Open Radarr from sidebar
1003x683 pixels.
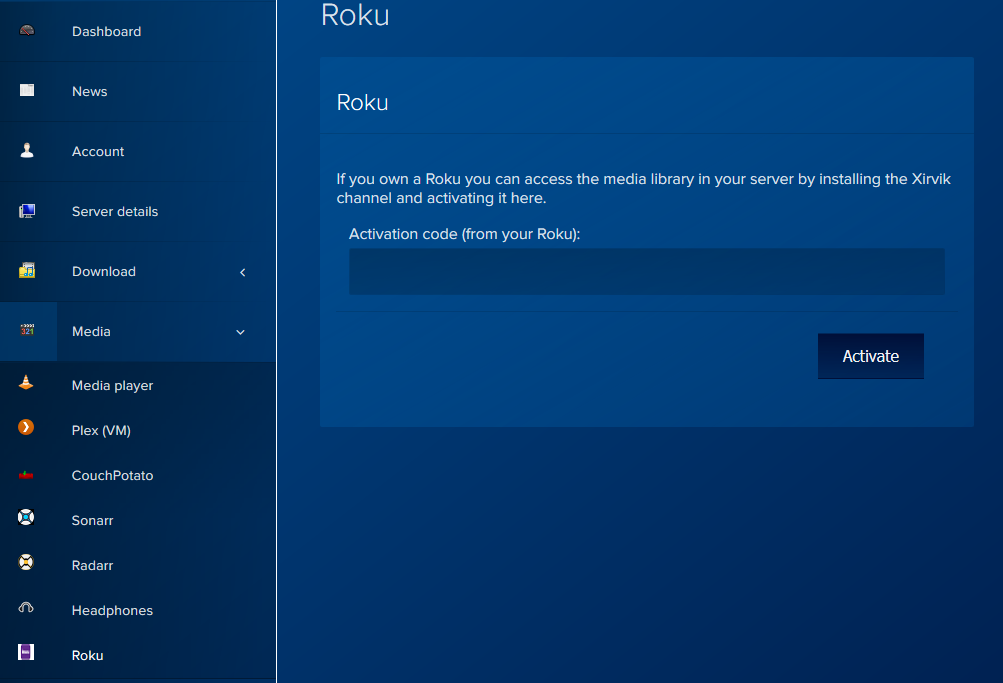click(92, 565)
